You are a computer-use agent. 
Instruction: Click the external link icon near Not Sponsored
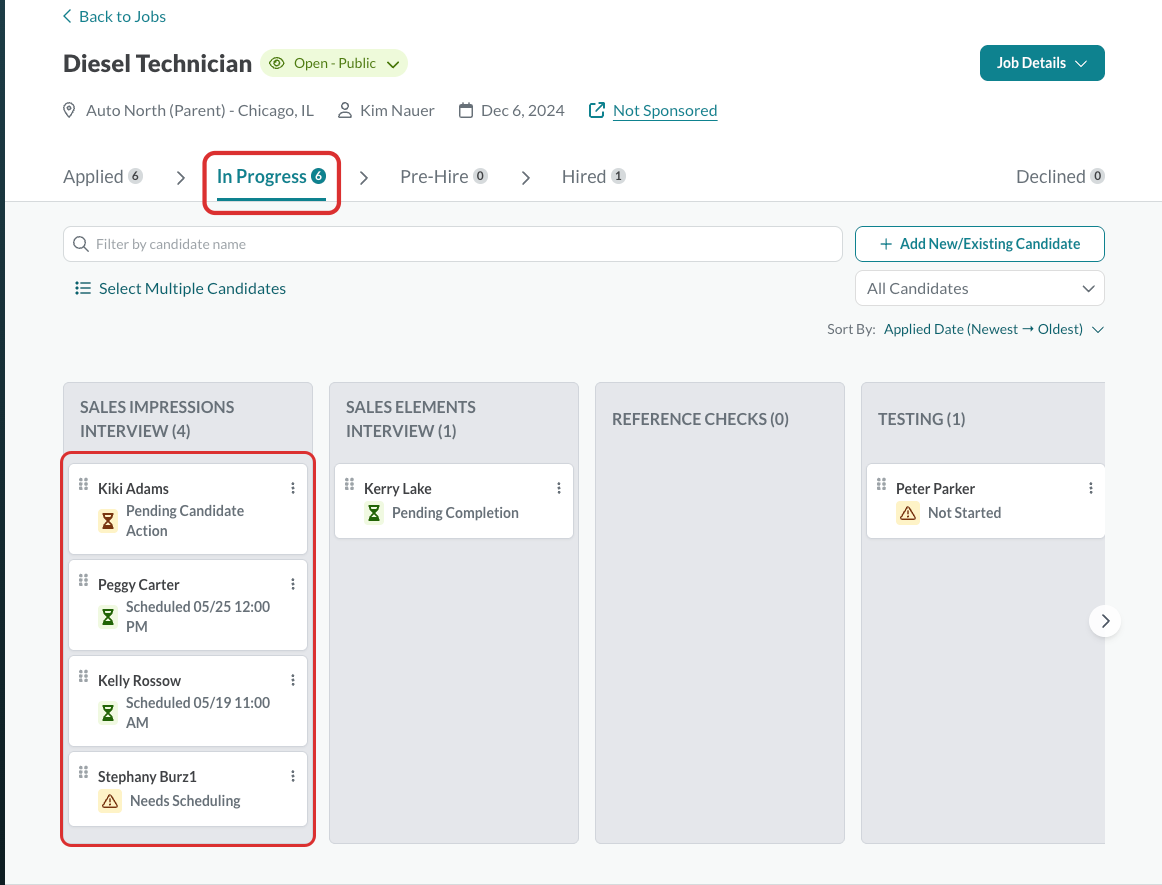coord(597,110)
